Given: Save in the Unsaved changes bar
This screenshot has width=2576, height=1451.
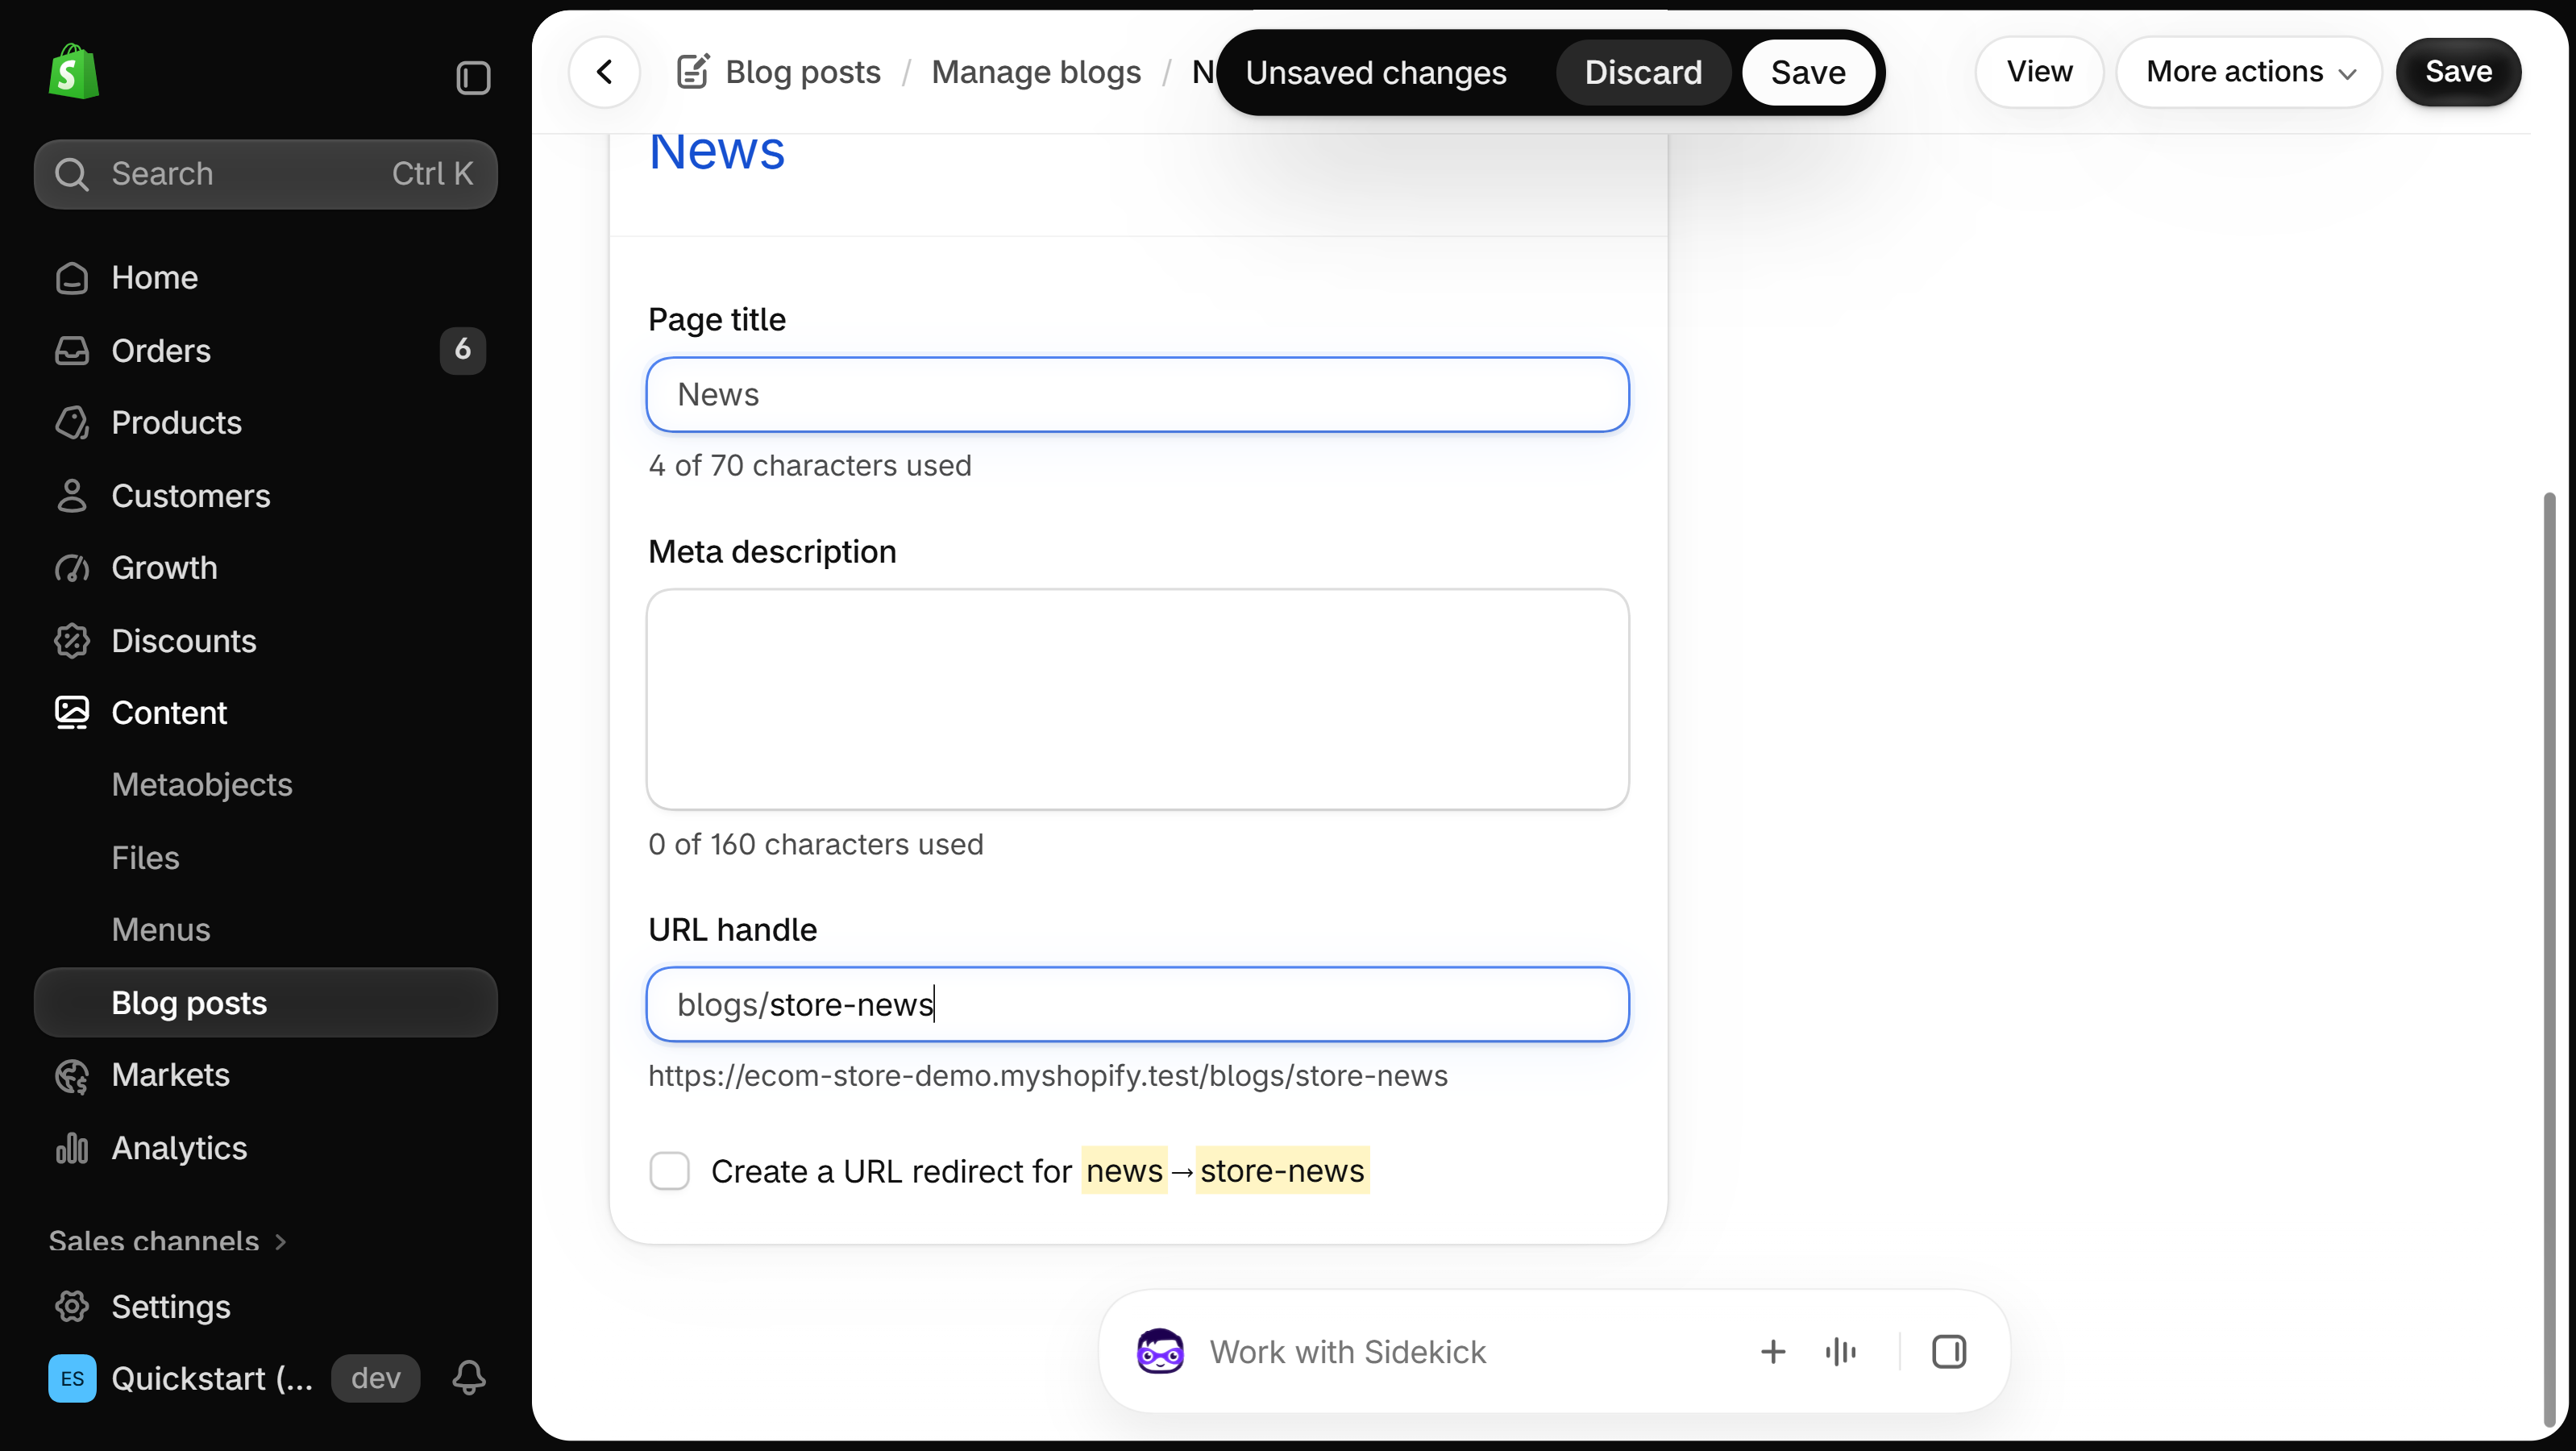Looking at the screenshot, I should (x=1808, y=72).
